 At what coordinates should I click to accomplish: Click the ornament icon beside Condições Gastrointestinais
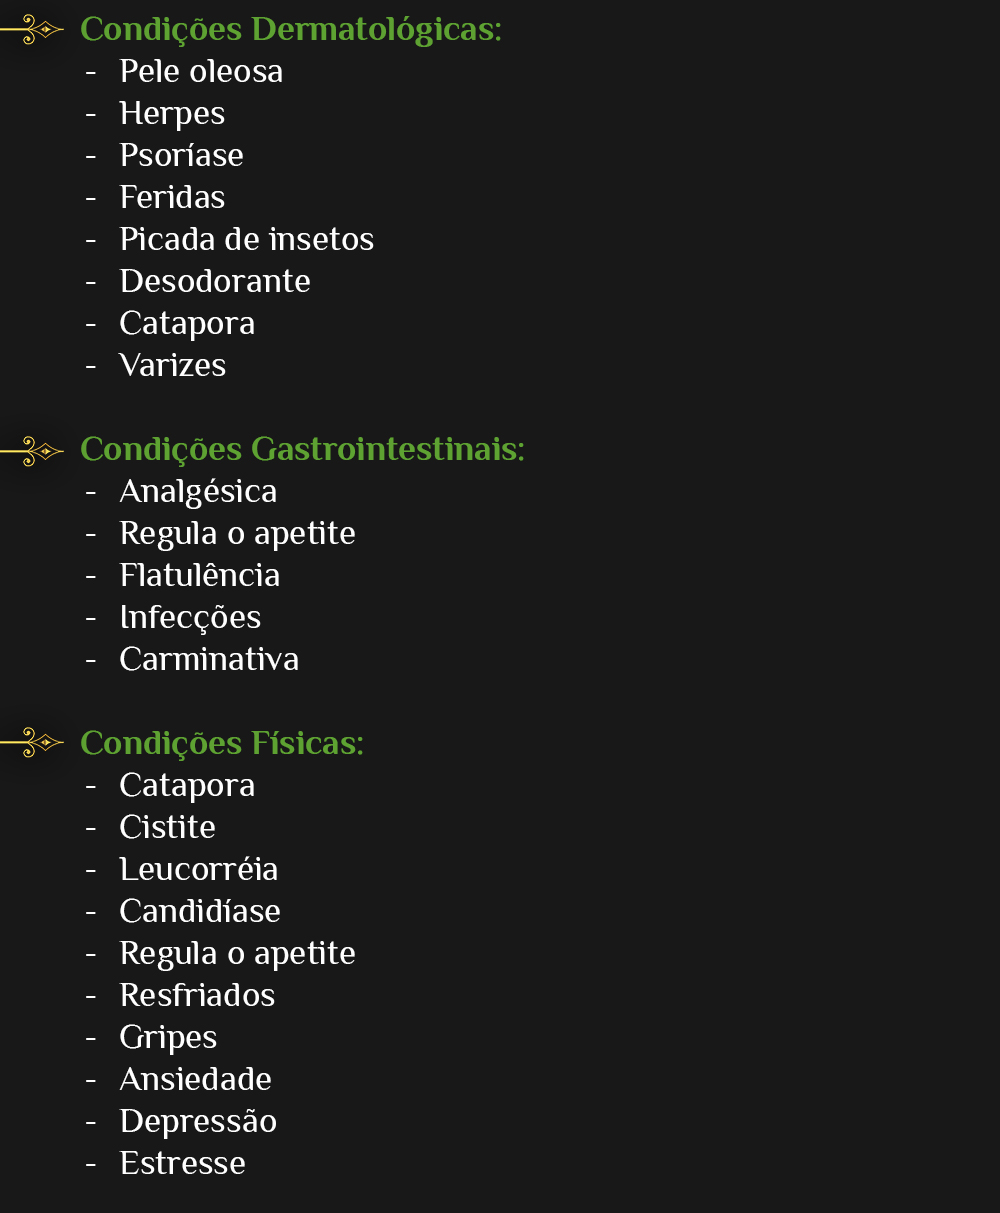[32, 451]
